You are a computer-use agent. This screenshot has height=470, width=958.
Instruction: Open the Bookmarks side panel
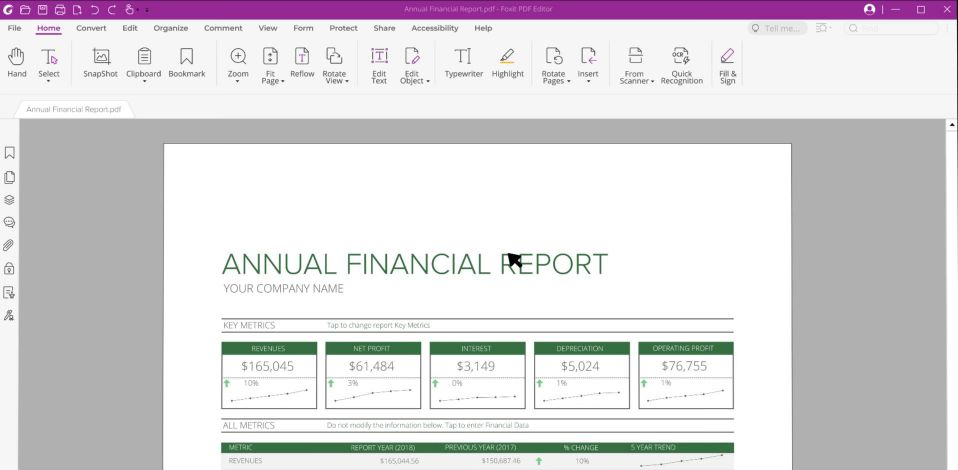coord(9,153)
